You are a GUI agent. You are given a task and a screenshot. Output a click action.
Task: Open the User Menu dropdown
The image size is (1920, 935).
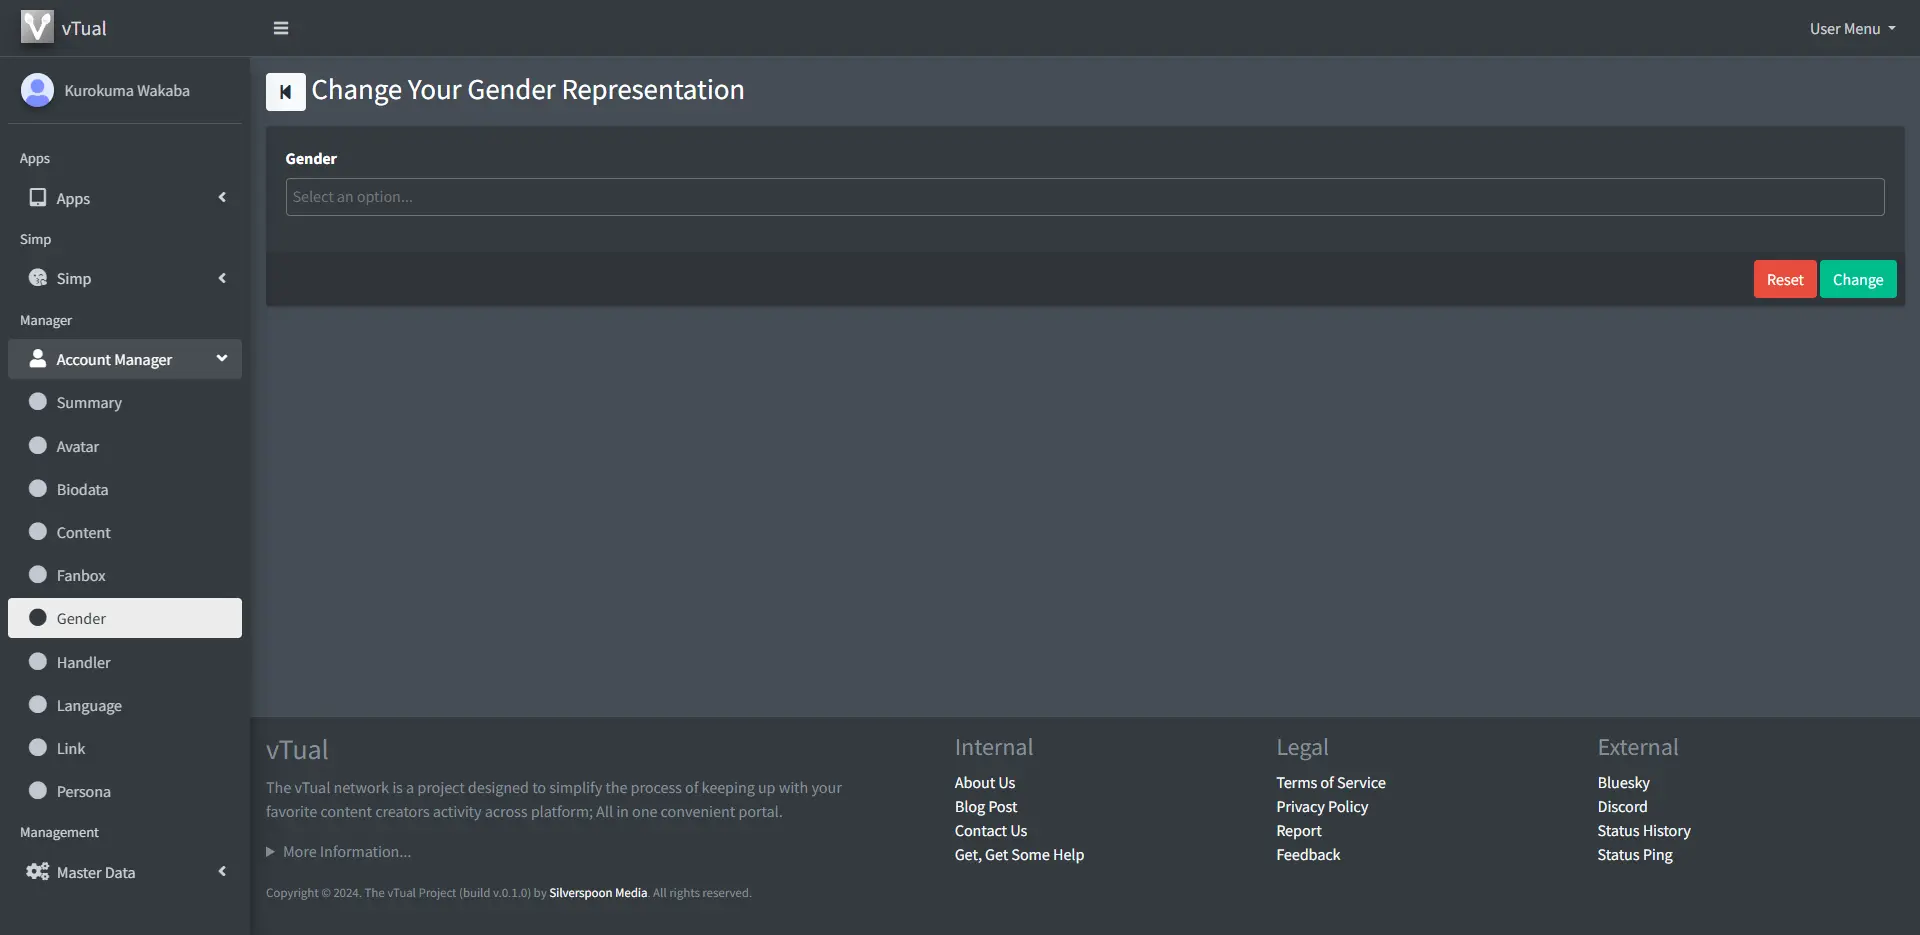pyautogui.click(x=1851, y=28)
